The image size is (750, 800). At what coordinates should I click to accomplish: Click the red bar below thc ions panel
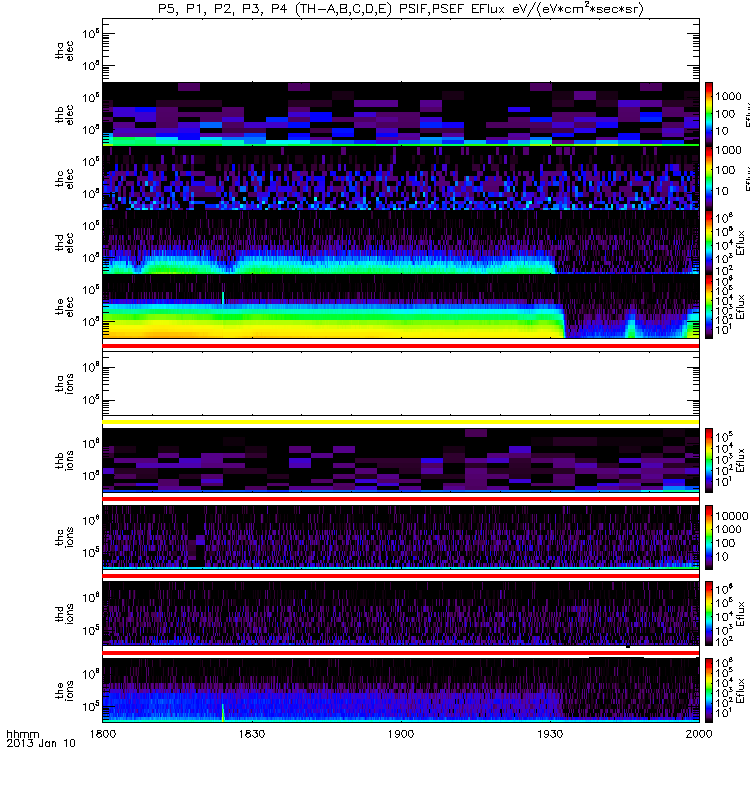(x=401, y=576)
